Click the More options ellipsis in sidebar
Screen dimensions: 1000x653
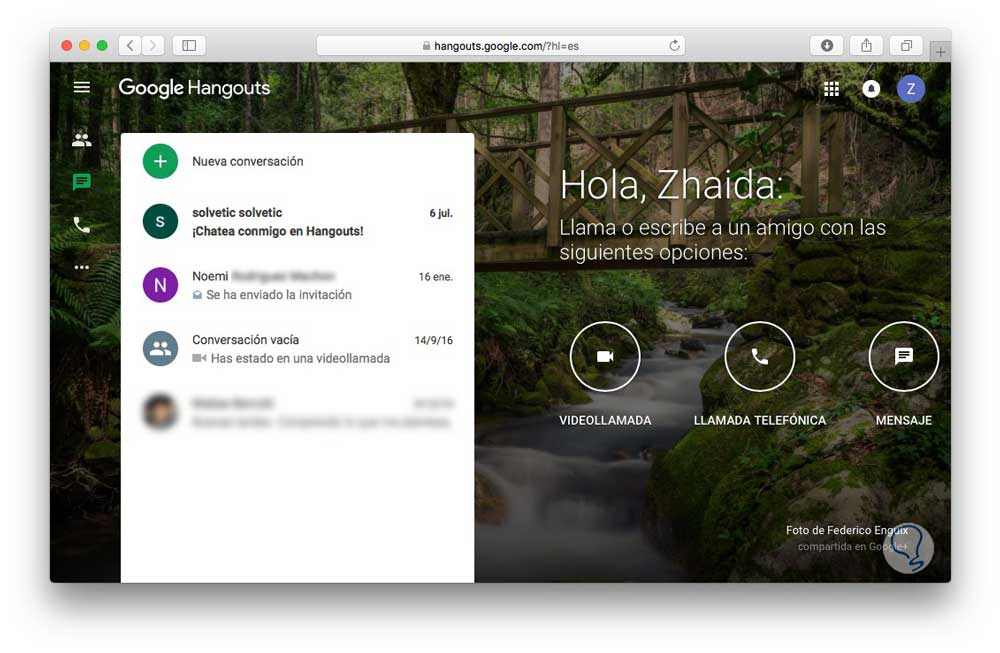[82, 267]
